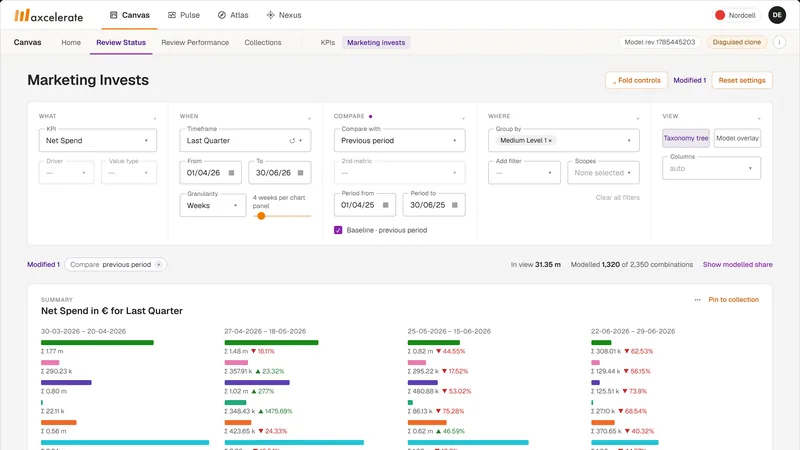Click the Period to field 30/06/25
This screenshot has width=800, height=450.
point(434,205)
